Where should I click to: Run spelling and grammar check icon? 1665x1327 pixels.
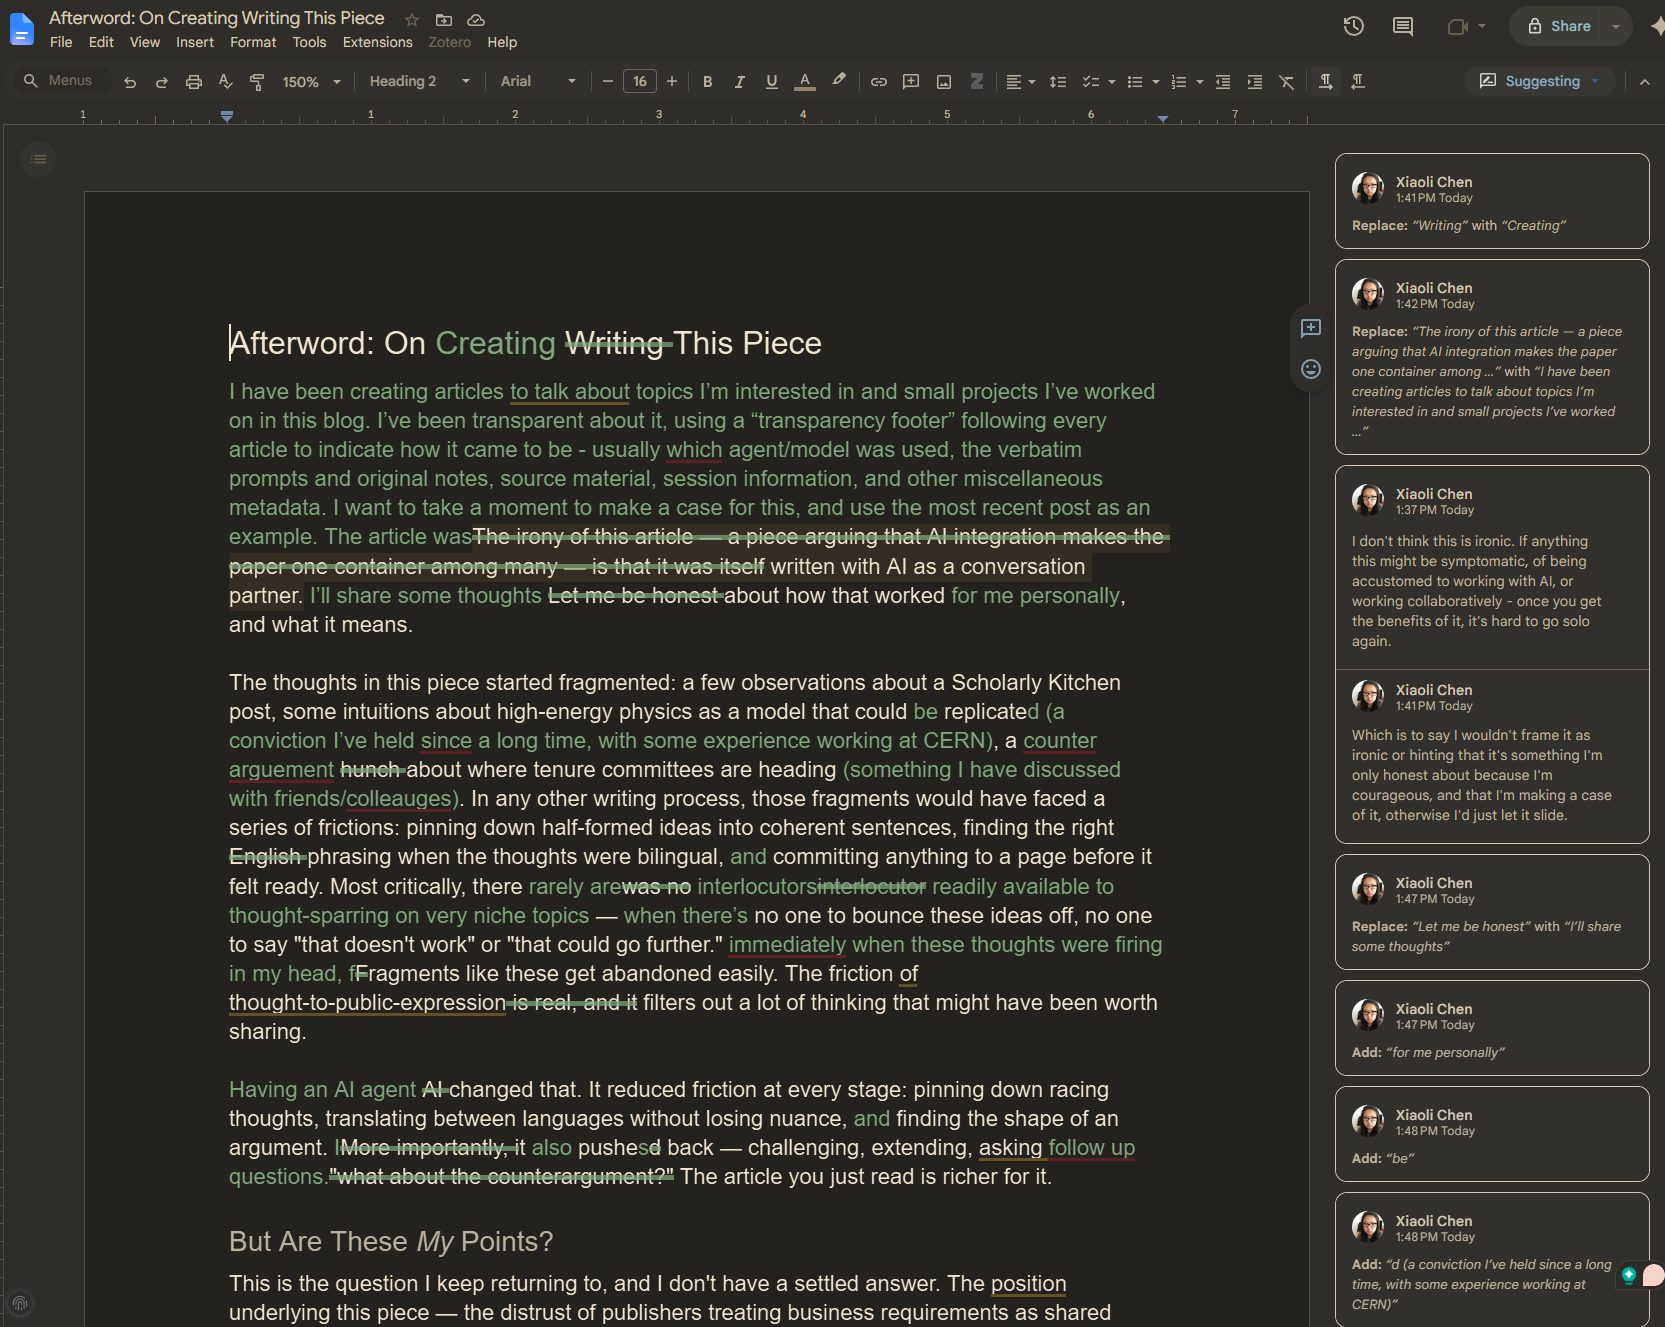click(226, 82)
